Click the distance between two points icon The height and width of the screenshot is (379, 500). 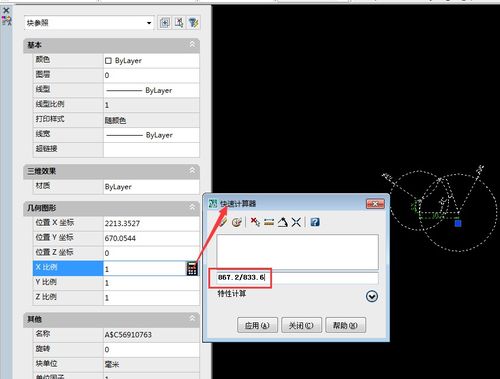(269, 222)
